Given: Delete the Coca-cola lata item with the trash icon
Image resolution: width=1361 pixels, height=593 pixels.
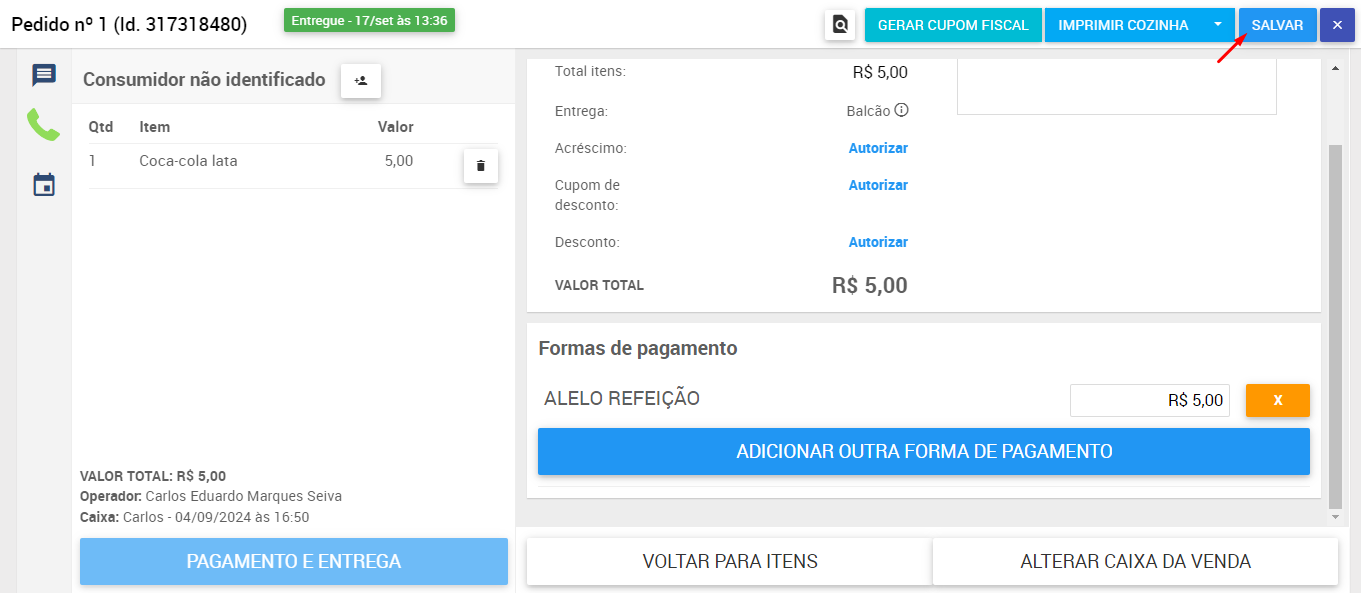Looking at the screenshot, I should (x=480, y=166).
